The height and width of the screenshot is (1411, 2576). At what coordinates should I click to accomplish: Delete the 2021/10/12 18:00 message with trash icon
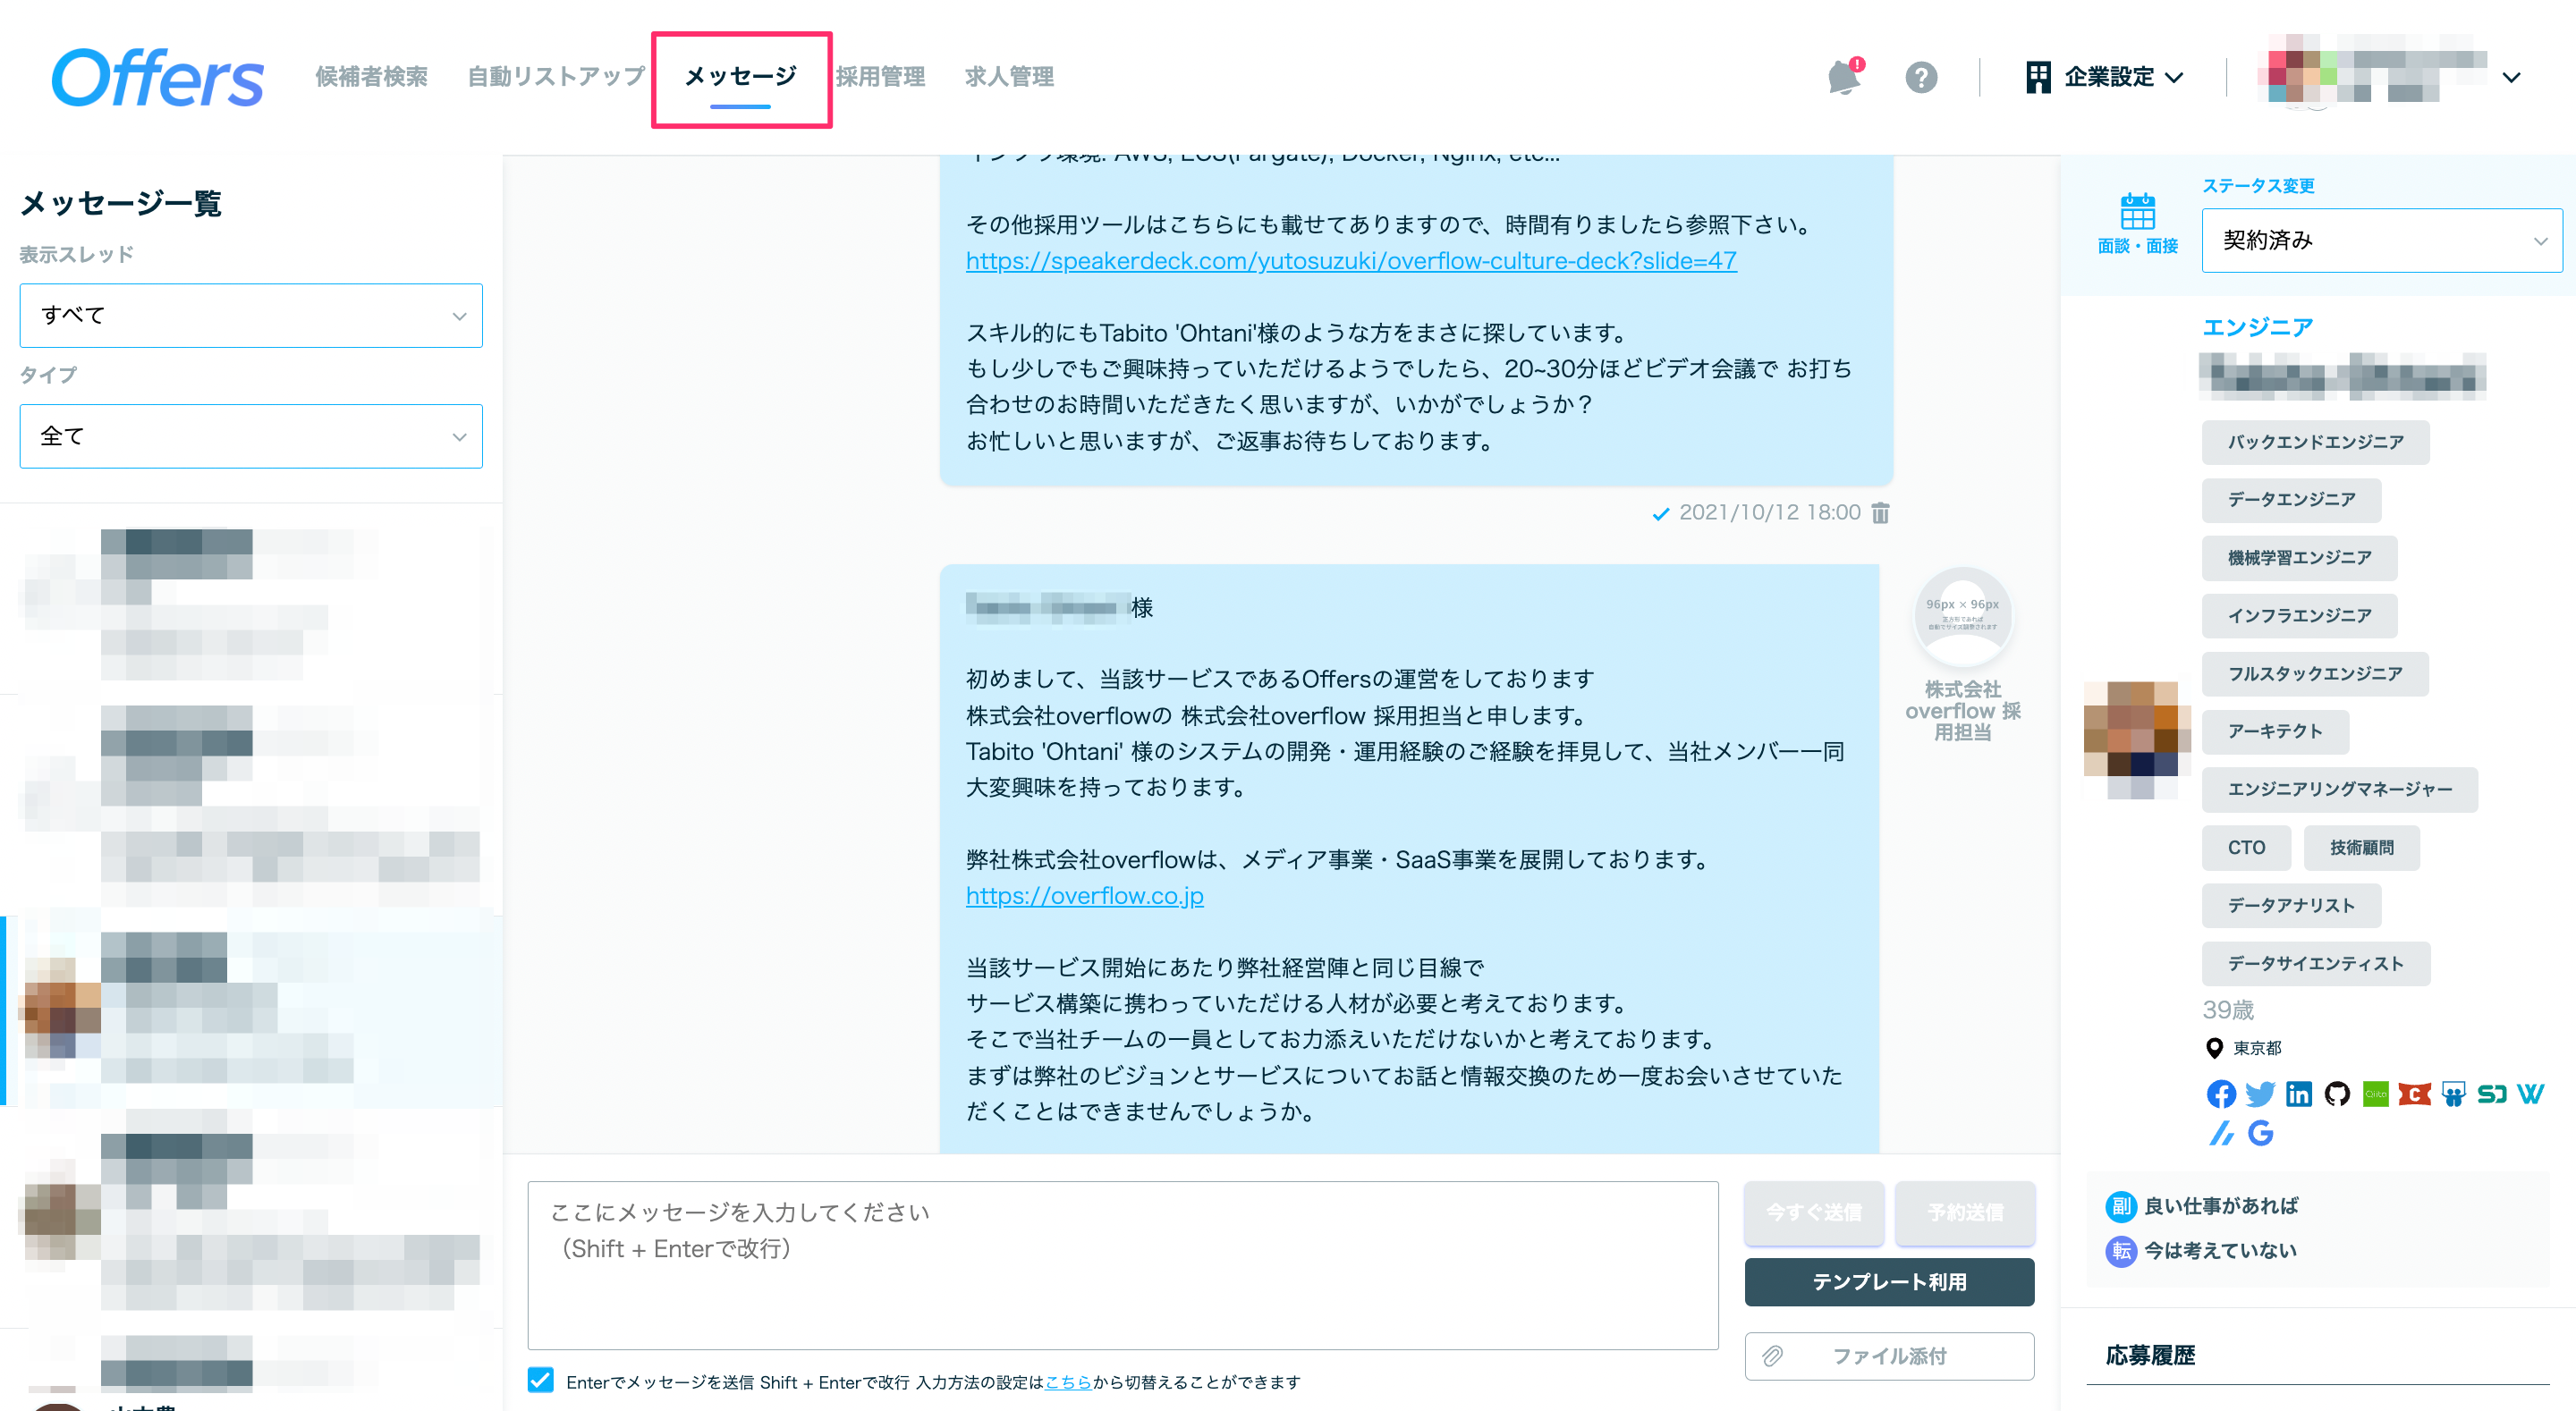[x=1881, y=513]
